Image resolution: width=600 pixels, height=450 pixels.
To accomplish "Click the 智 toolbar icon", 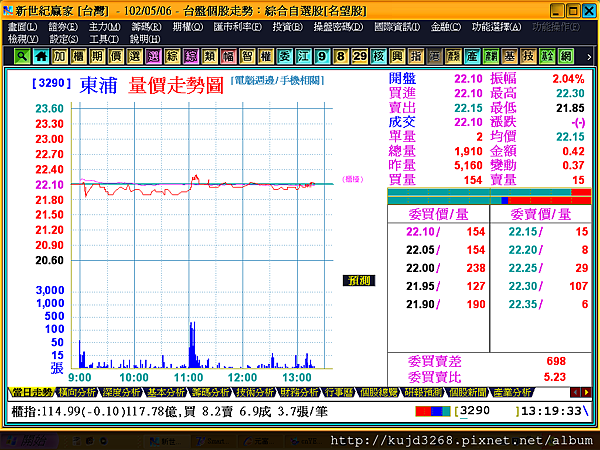I will [x=247, y=57].
